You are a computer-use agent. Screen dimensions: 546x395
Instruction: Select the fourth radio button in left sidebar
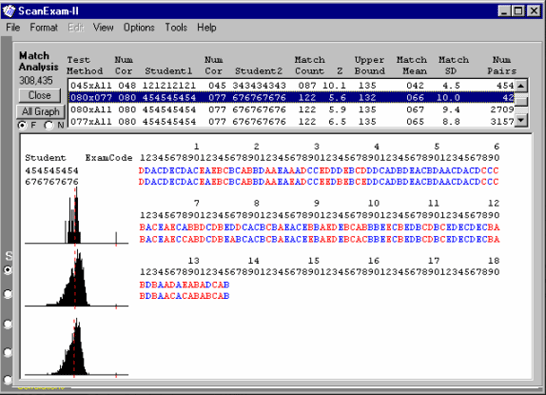[x=8, y=352]
